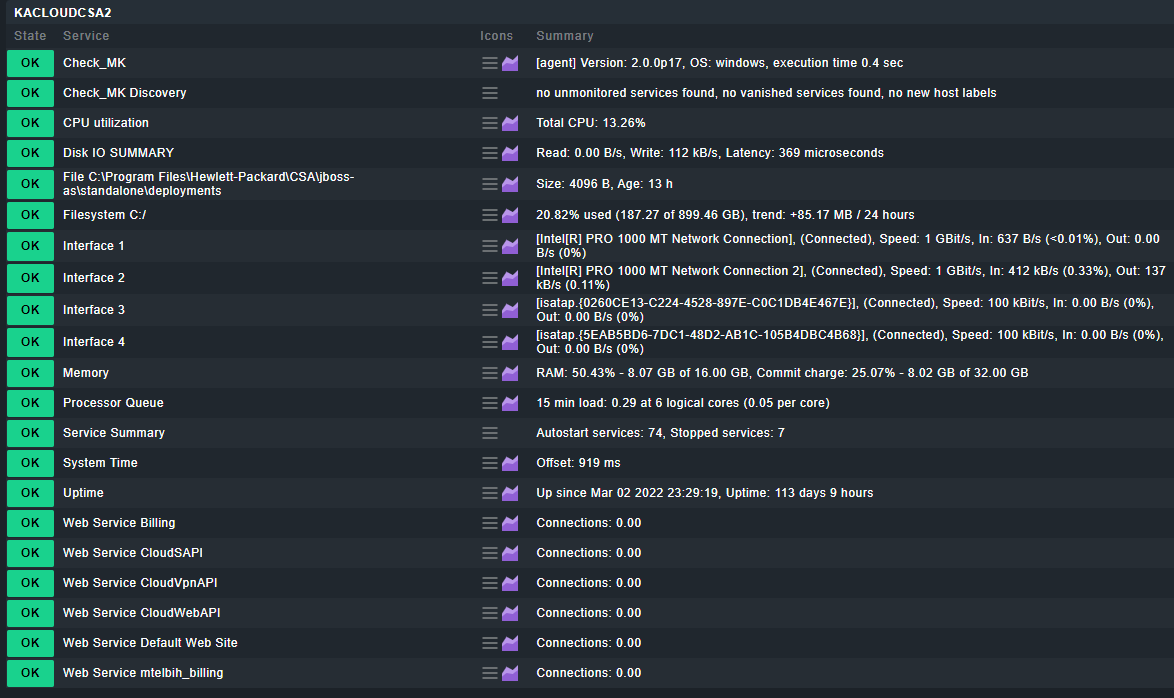Open the Uptime service link
Viewport: 1174px width, 698px height.
83,493
